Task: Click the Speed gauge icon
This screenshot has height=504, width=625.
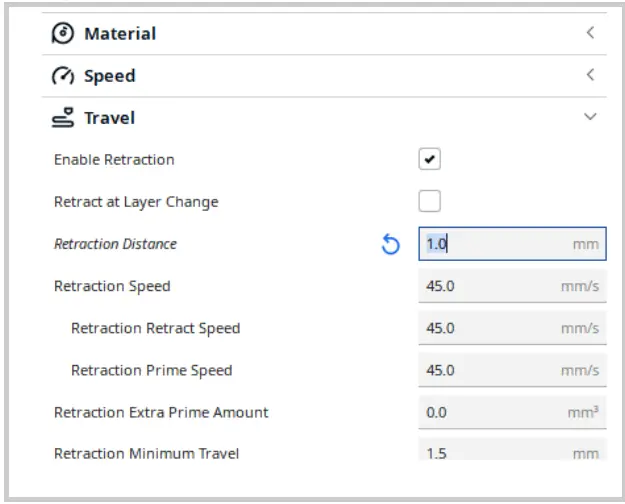Action: point(63,76)
